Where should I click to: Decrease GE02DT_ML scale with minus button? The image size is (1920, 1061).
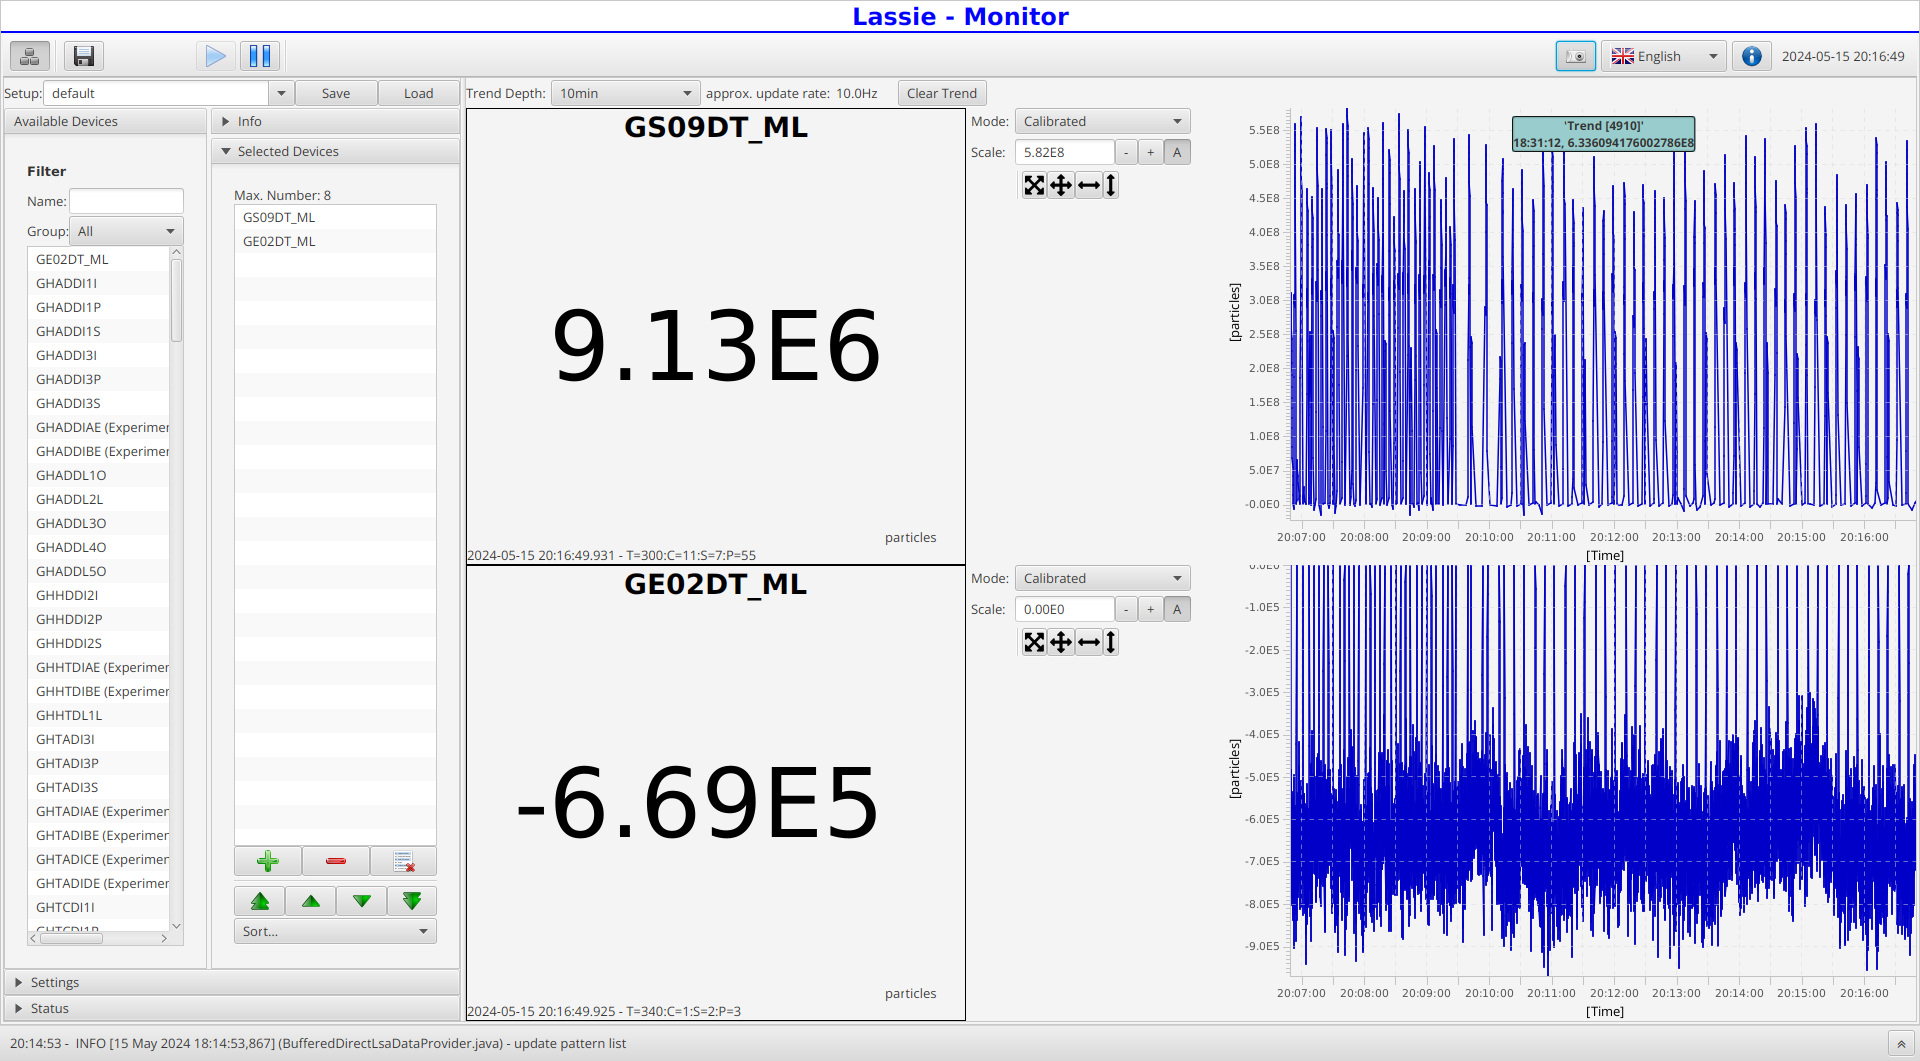coord(1126,609)
